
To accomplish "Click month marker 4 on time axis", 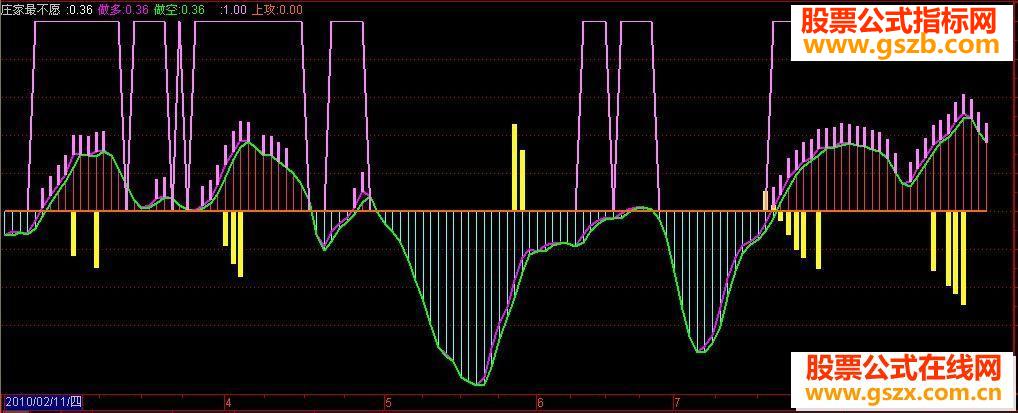I will (228, 403).
